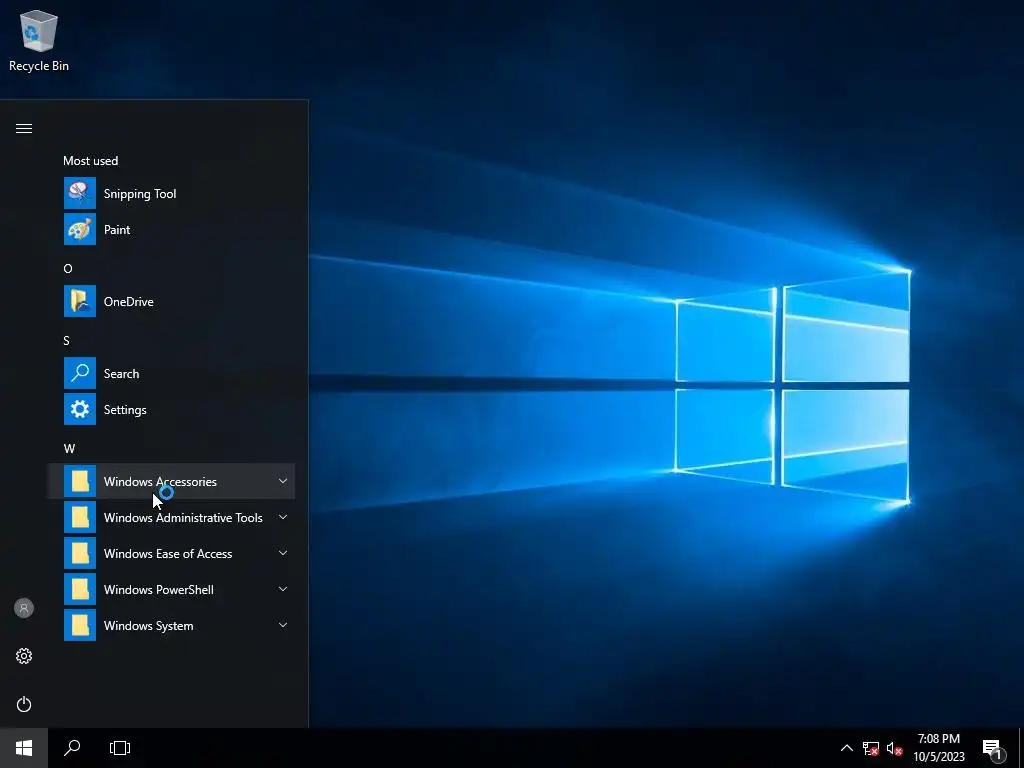This screenshot has width=1024, height=768.
Task: Click the Windows Start button on taskbar
Action: (x=24, y=748)
